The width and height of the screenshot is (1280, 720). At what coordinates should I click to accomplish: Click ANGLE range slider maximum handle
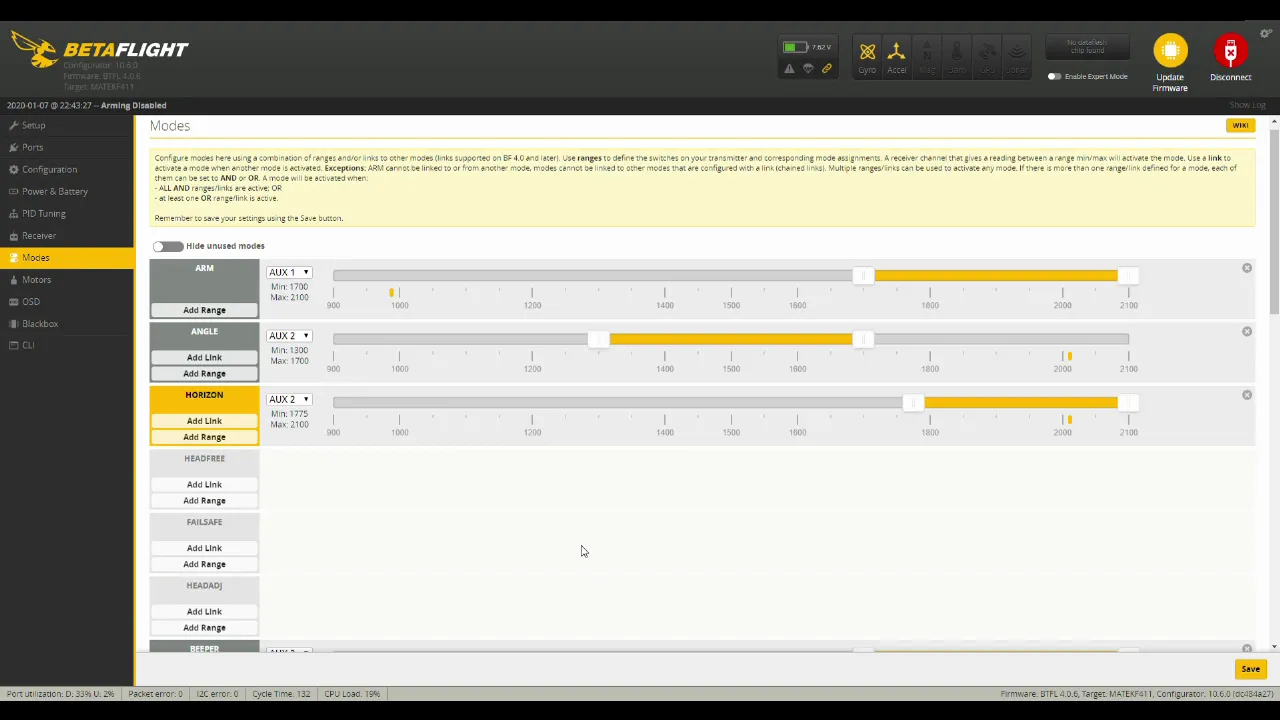pyautogui.click(x=863, y=339)
